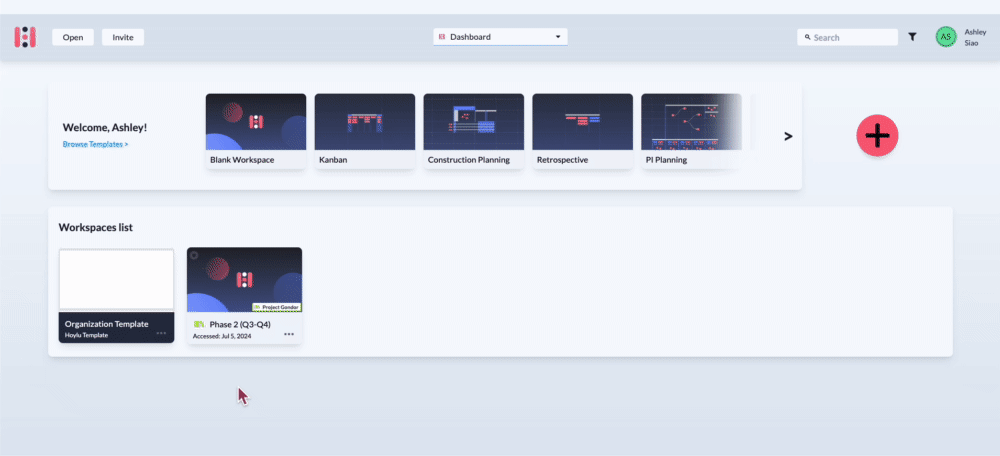This screenshot has width=1000, height=456.
Task: Select the Construction Planning template
Action: 474,131
